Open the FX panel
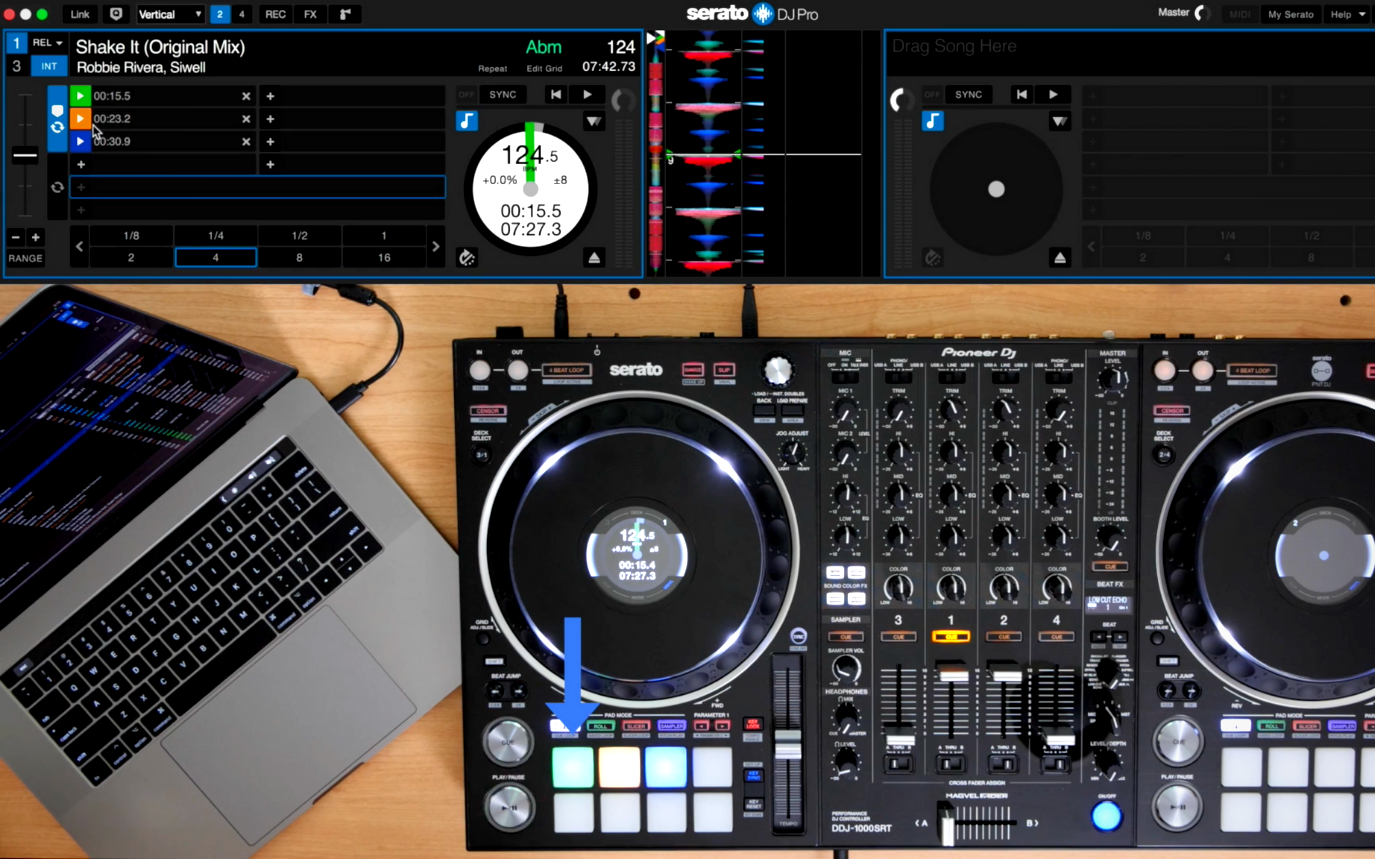Image resolution: width=1375 pixels, height=859 pixels. [x=310, y=14]
